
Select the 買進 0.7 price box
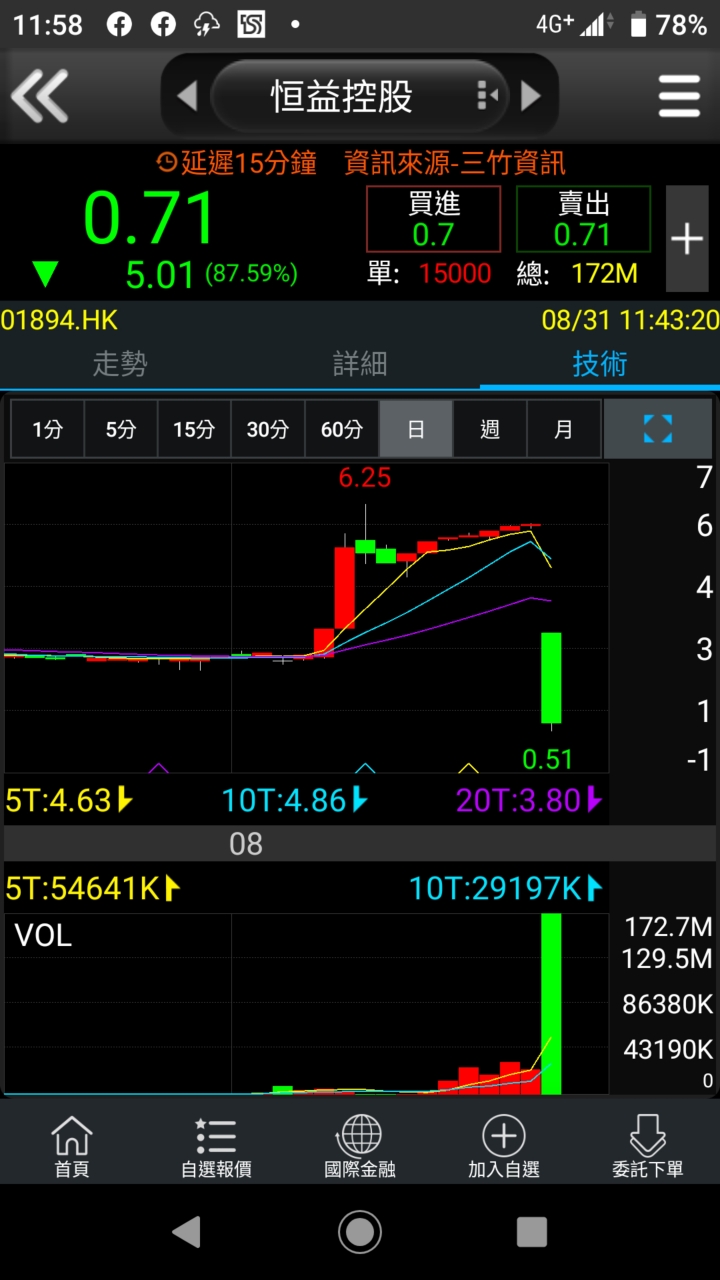tap(434, 219)
